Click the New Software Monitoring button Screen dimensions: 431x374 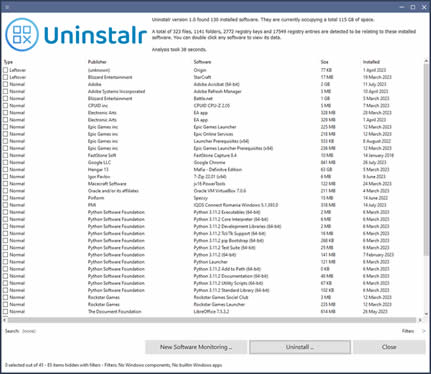(x=196, y=347)
